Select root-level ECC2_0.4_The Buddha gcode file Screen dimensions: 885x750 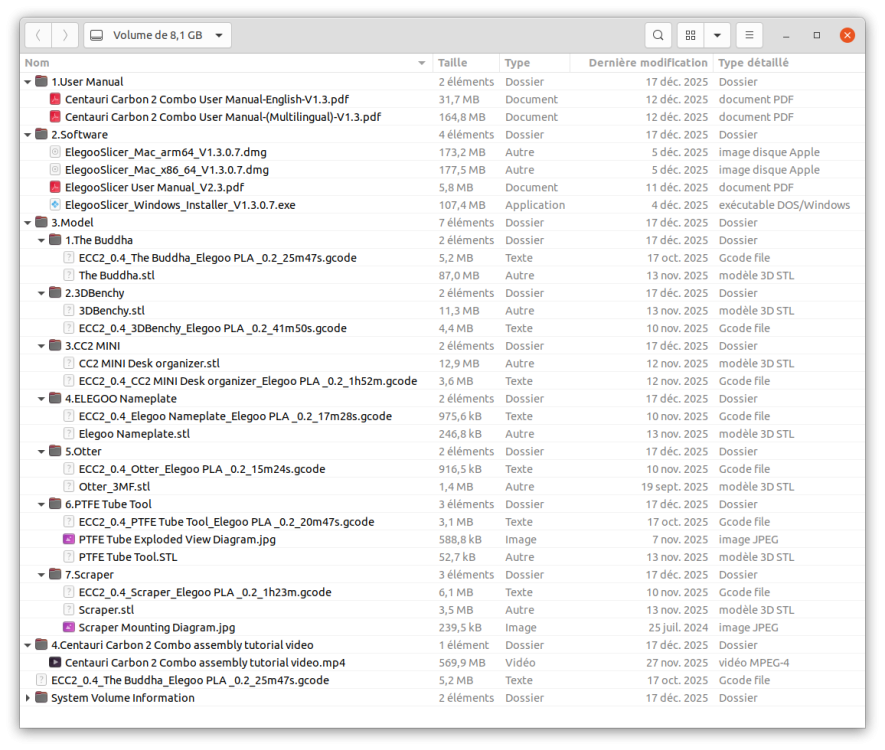190,680
